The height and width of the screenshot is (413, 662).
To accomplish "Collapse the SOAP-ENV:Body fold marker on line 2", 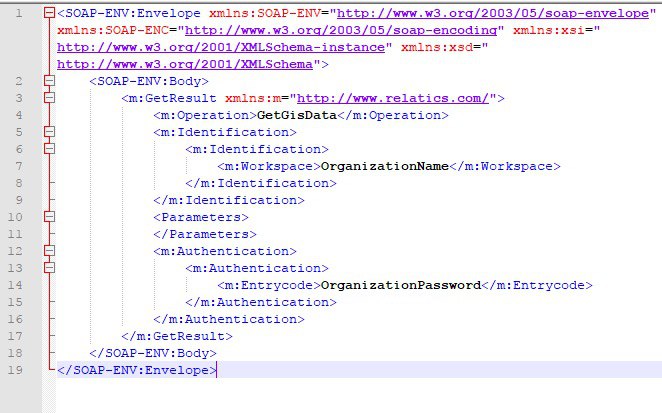I will [x=49, y=81].
